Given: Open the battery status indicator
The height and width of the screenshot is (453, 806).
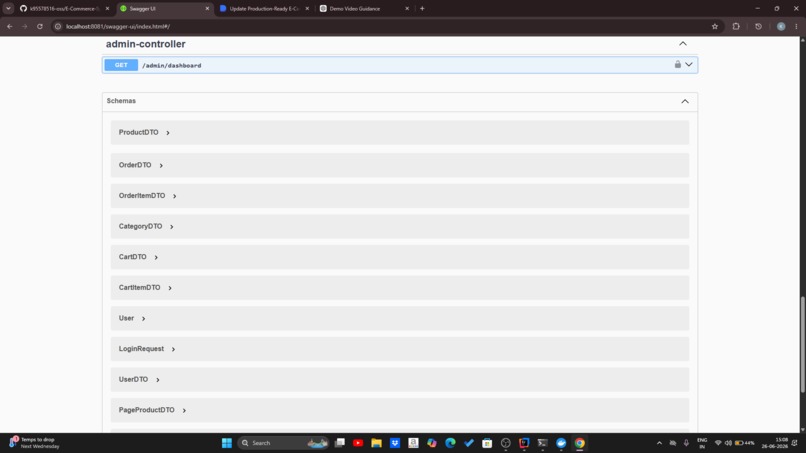Looking at the screenshot, I should tap(744, 443).
